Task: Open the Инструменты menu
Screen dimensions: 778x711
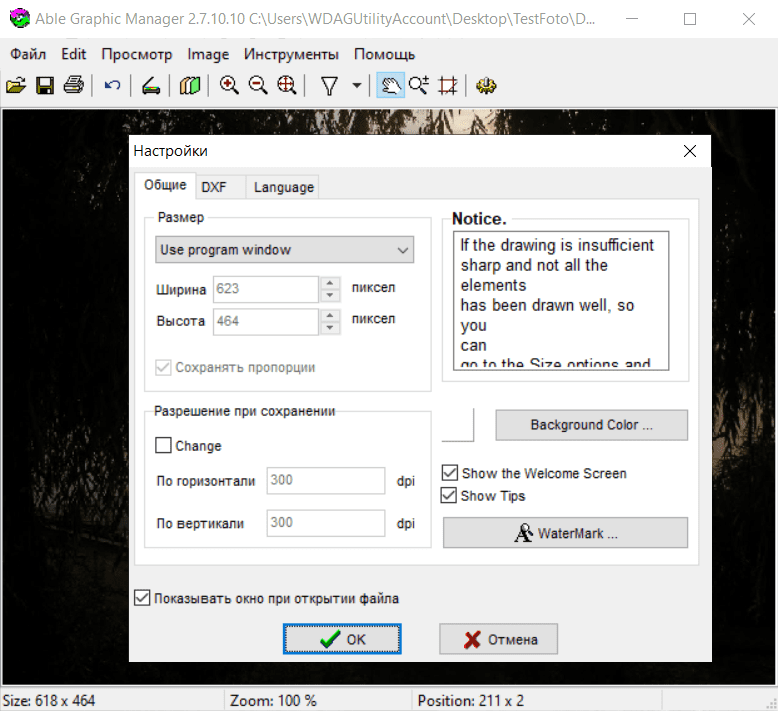Action: (x=291, y=54)
